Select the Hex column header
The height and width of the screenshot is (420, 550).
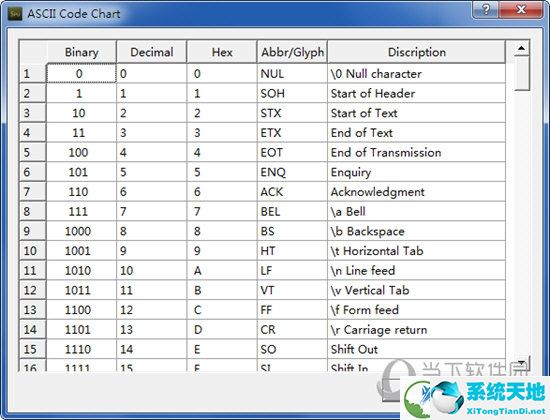pyautogui.click(x=222, y=52)
